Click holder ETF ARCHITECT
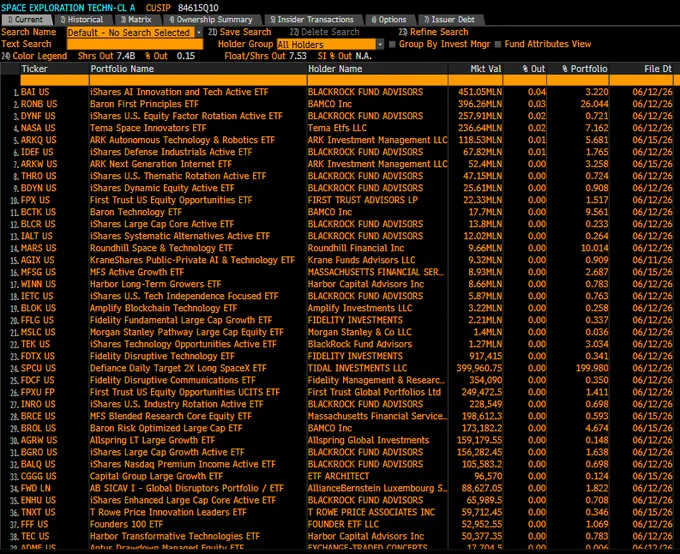This screenshot has height=554, width=680. point(339,476)
